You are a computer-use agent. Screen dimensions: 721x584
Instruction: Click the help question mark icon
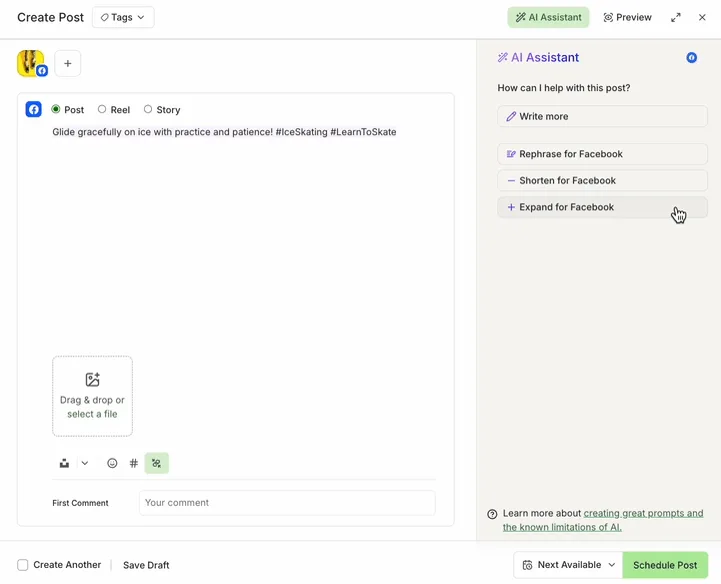(x=492, y=514)
